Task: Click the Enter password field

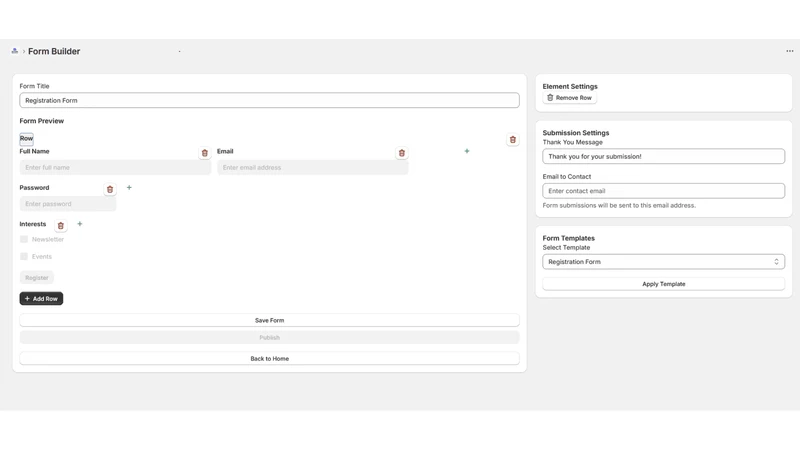Action: [x=68, y=204]
